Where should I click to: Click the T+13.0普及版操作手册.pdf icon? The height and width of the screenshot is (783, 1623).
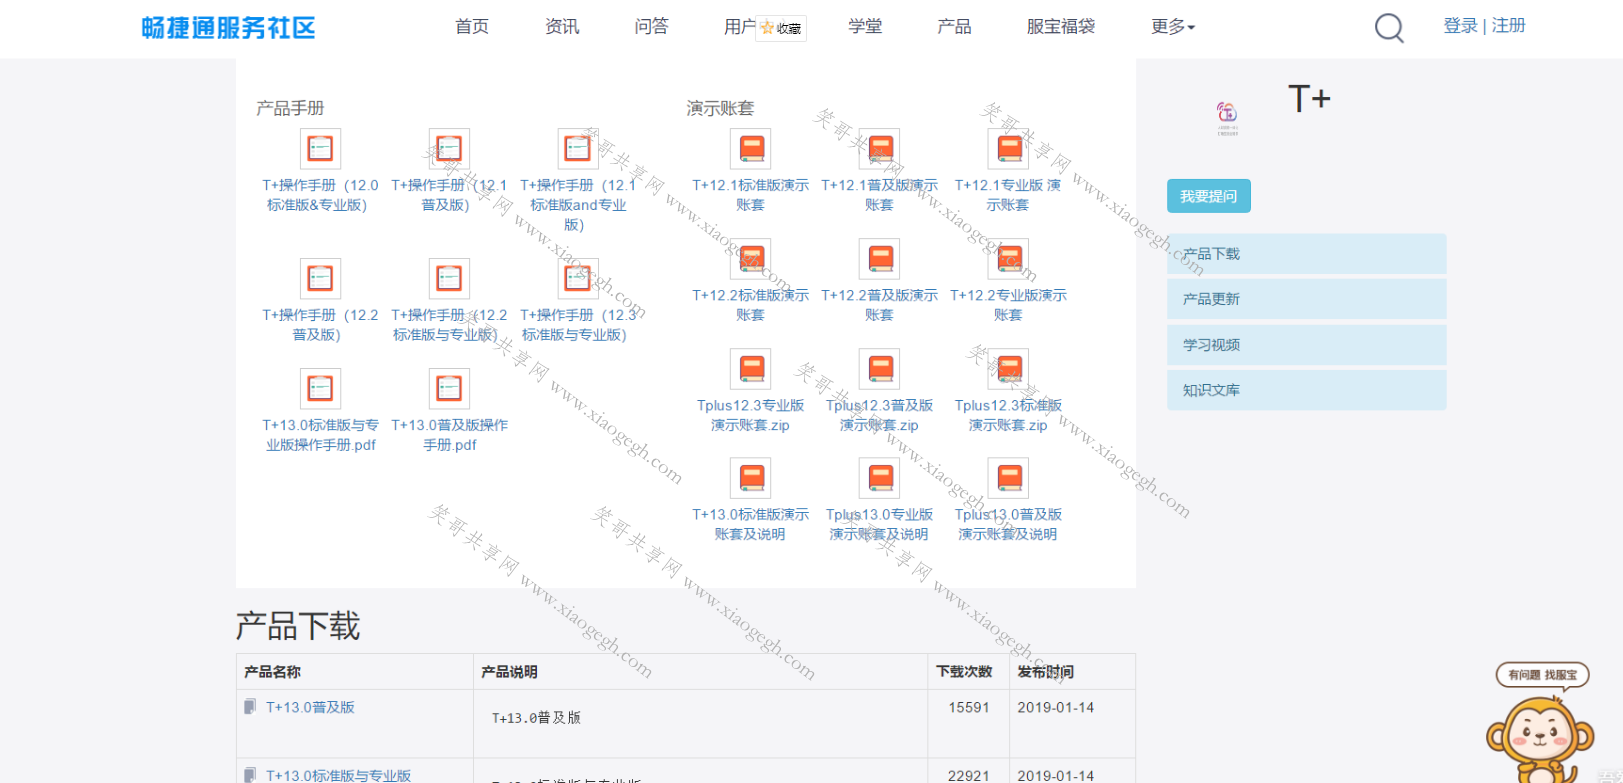click(449, 389)
